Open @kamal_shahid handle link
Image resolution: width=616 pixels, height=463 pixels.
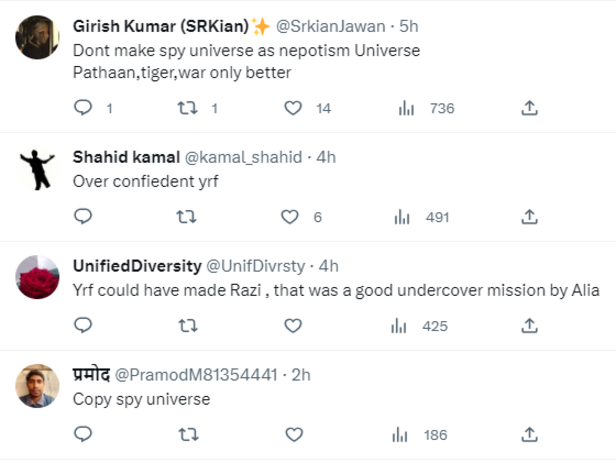256,157
